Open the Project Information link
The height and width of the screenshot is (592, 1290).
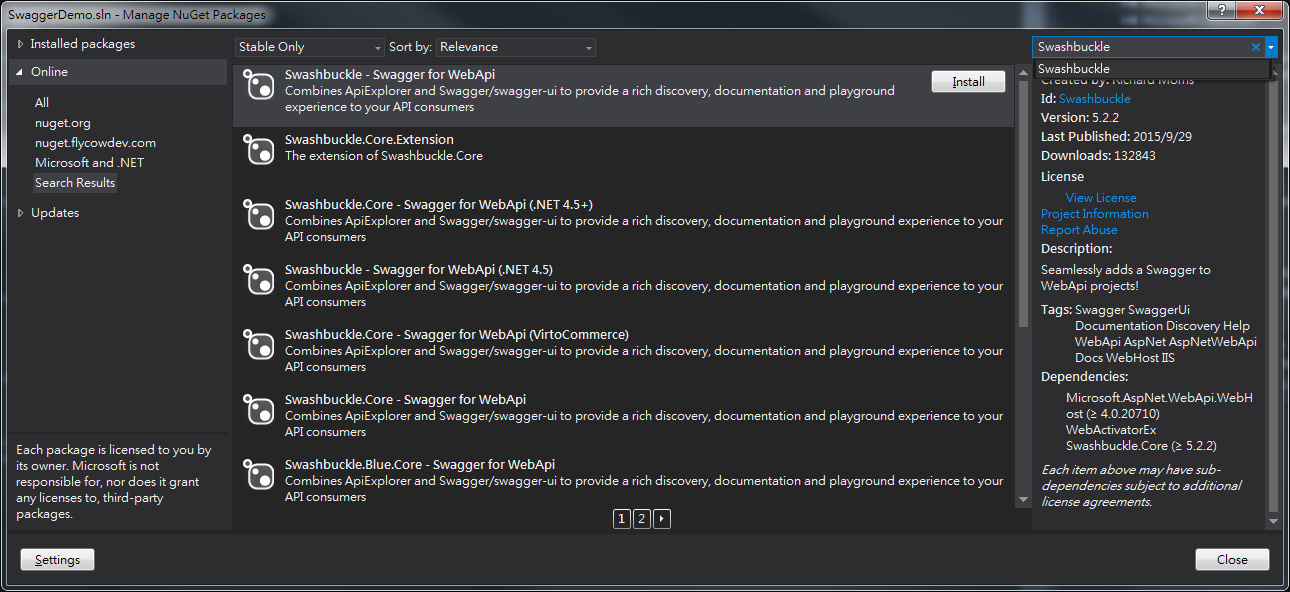[1094, 214]
